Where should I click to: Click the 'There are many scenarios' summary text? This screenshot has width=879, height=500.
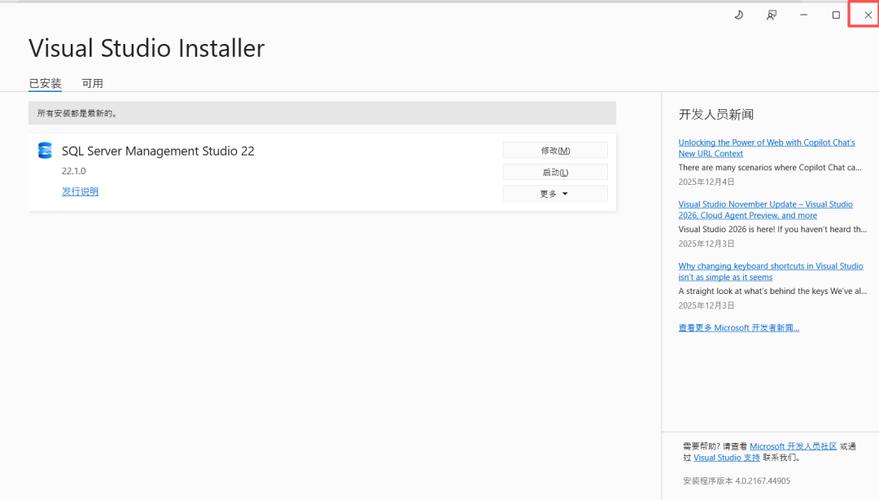770,167
